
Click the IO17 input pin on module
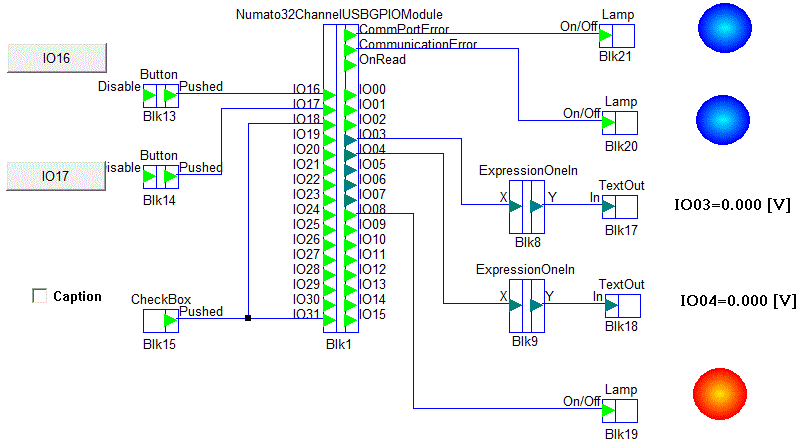click(x=330, y=110)
